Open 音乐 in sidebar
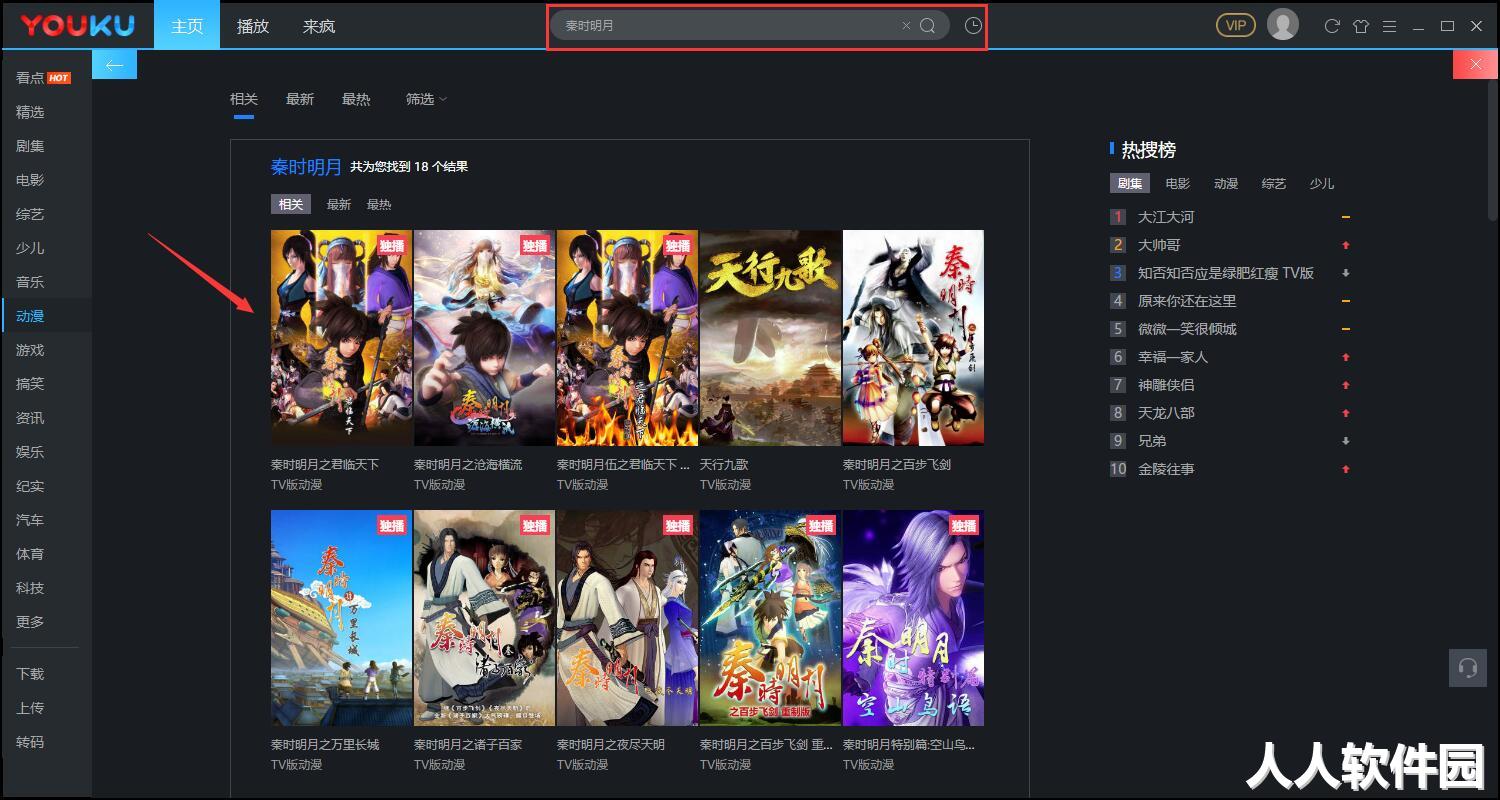This screenshot has height=800, width=1500. point(30,282)
